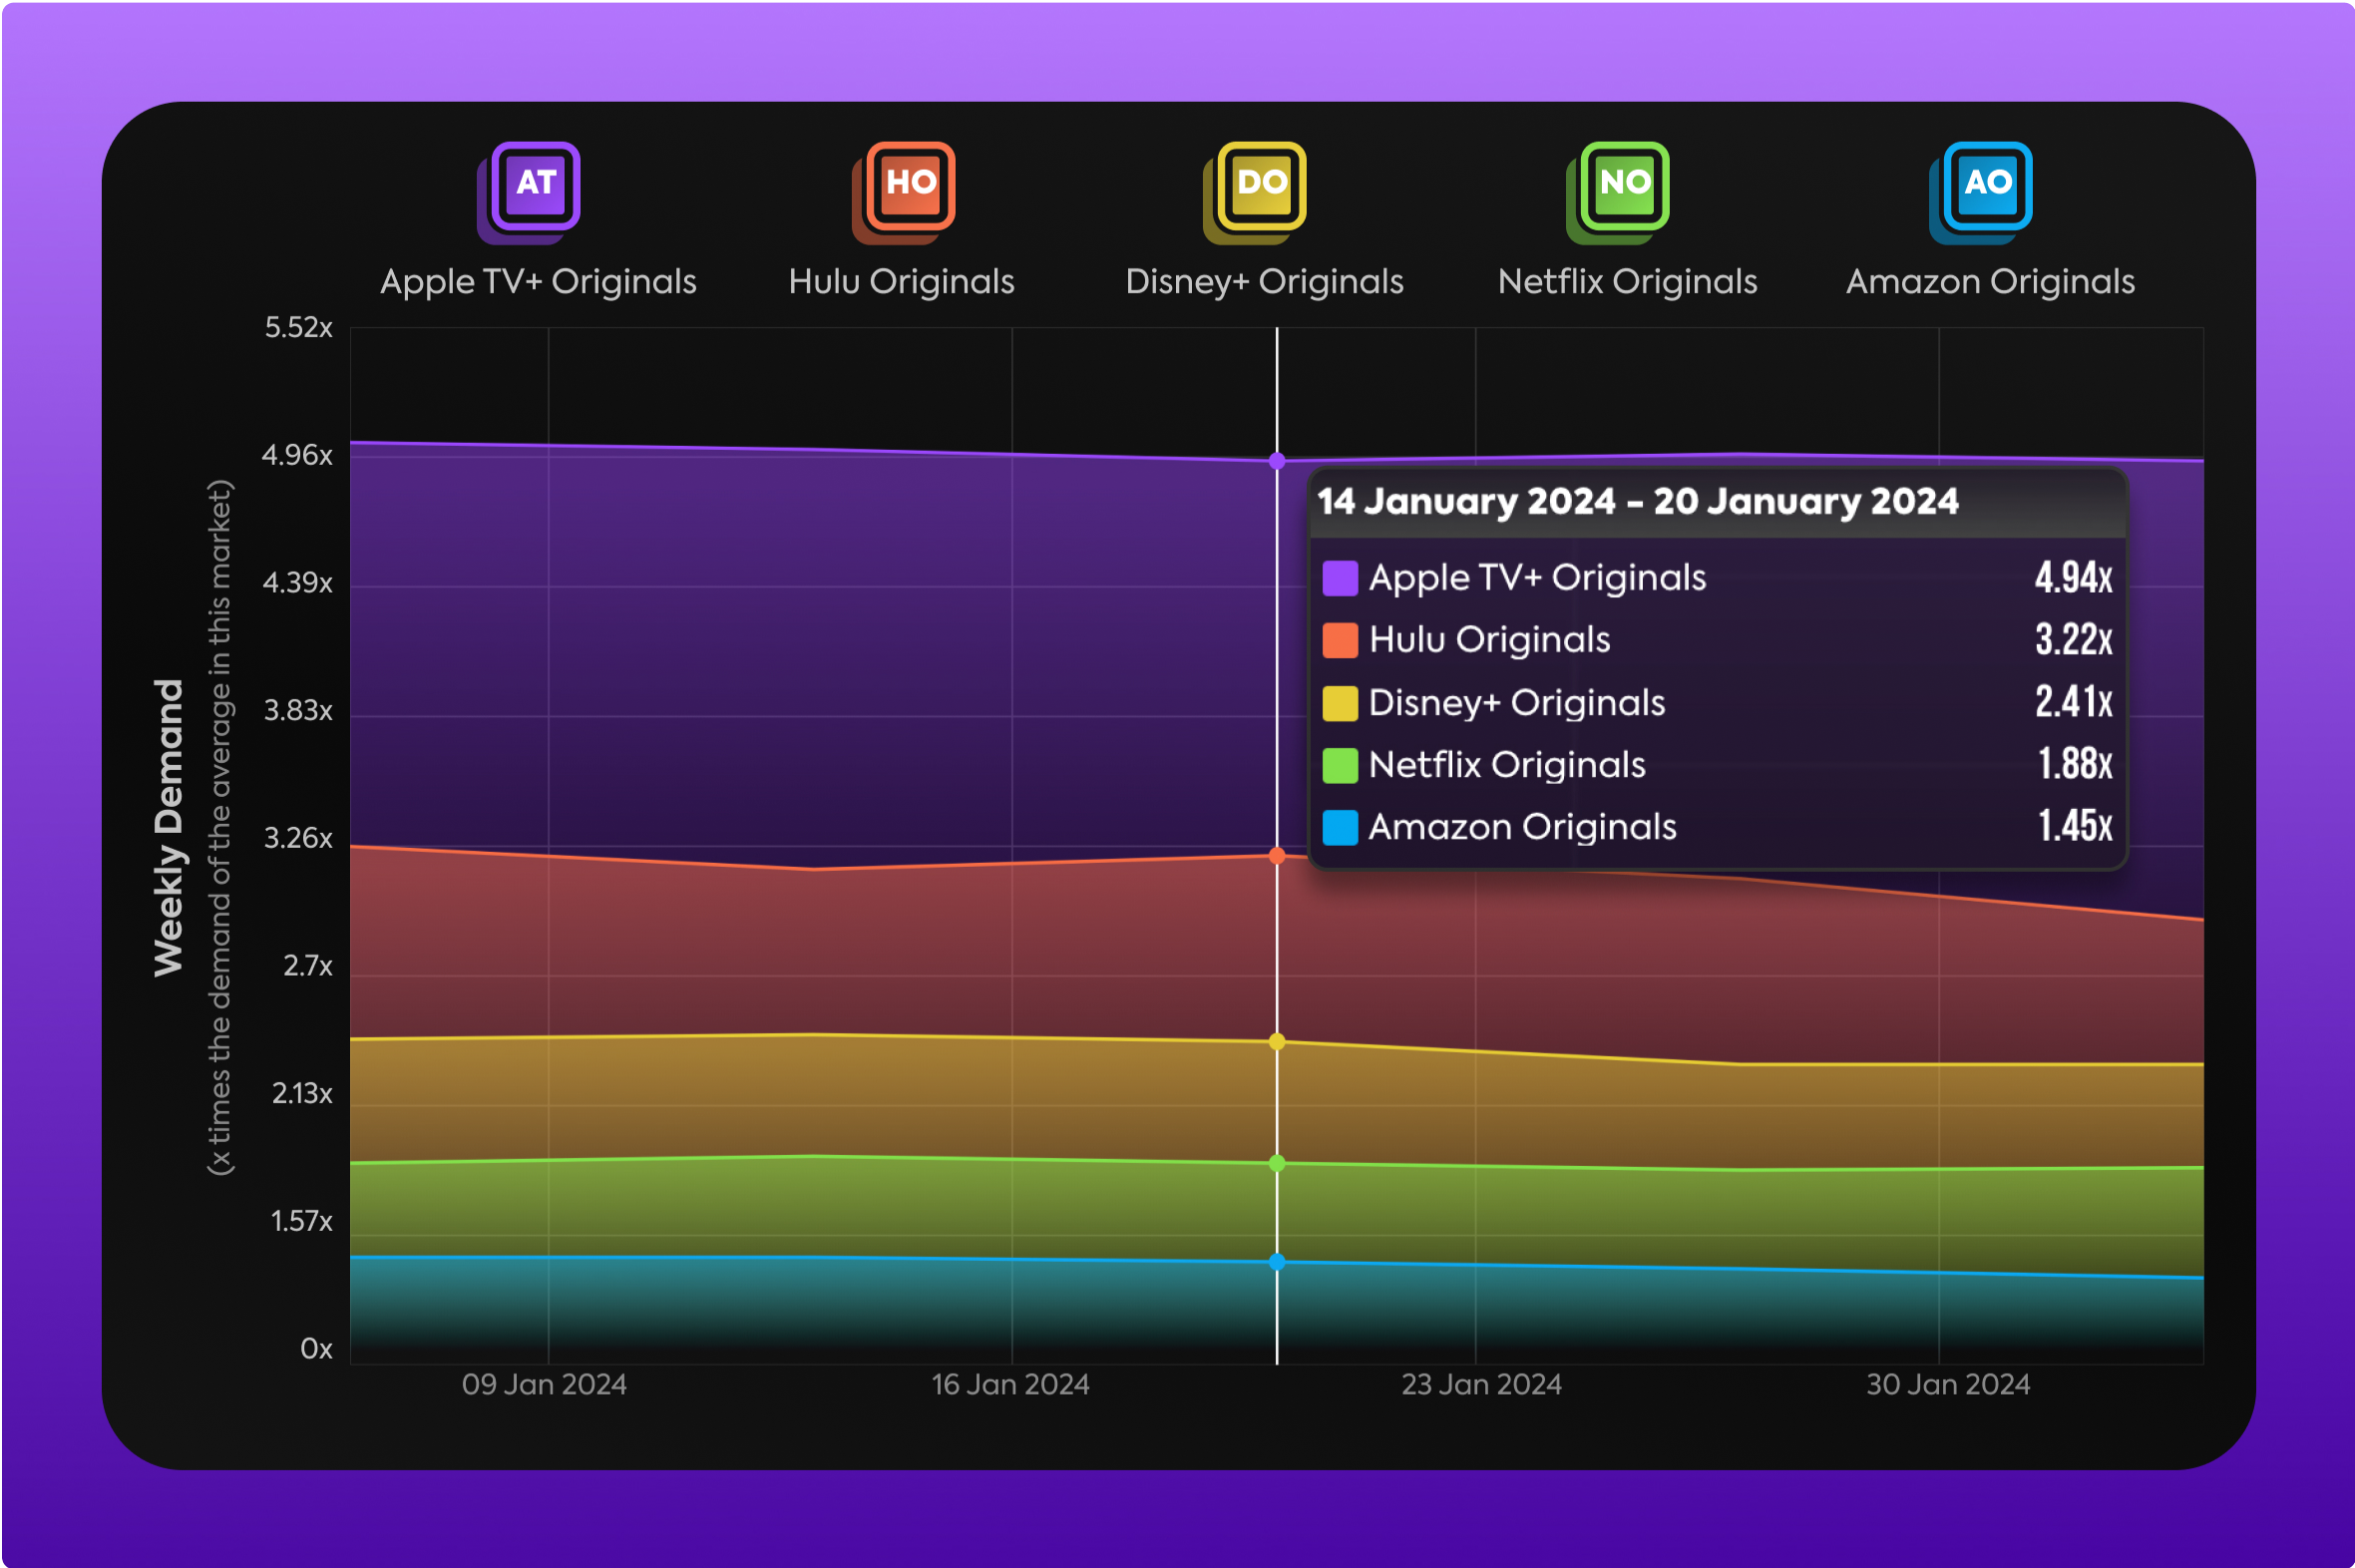2355x1568 pixels.
Task: Toggle the Disney+ Originals legend label
Action: coord(1264,282)
